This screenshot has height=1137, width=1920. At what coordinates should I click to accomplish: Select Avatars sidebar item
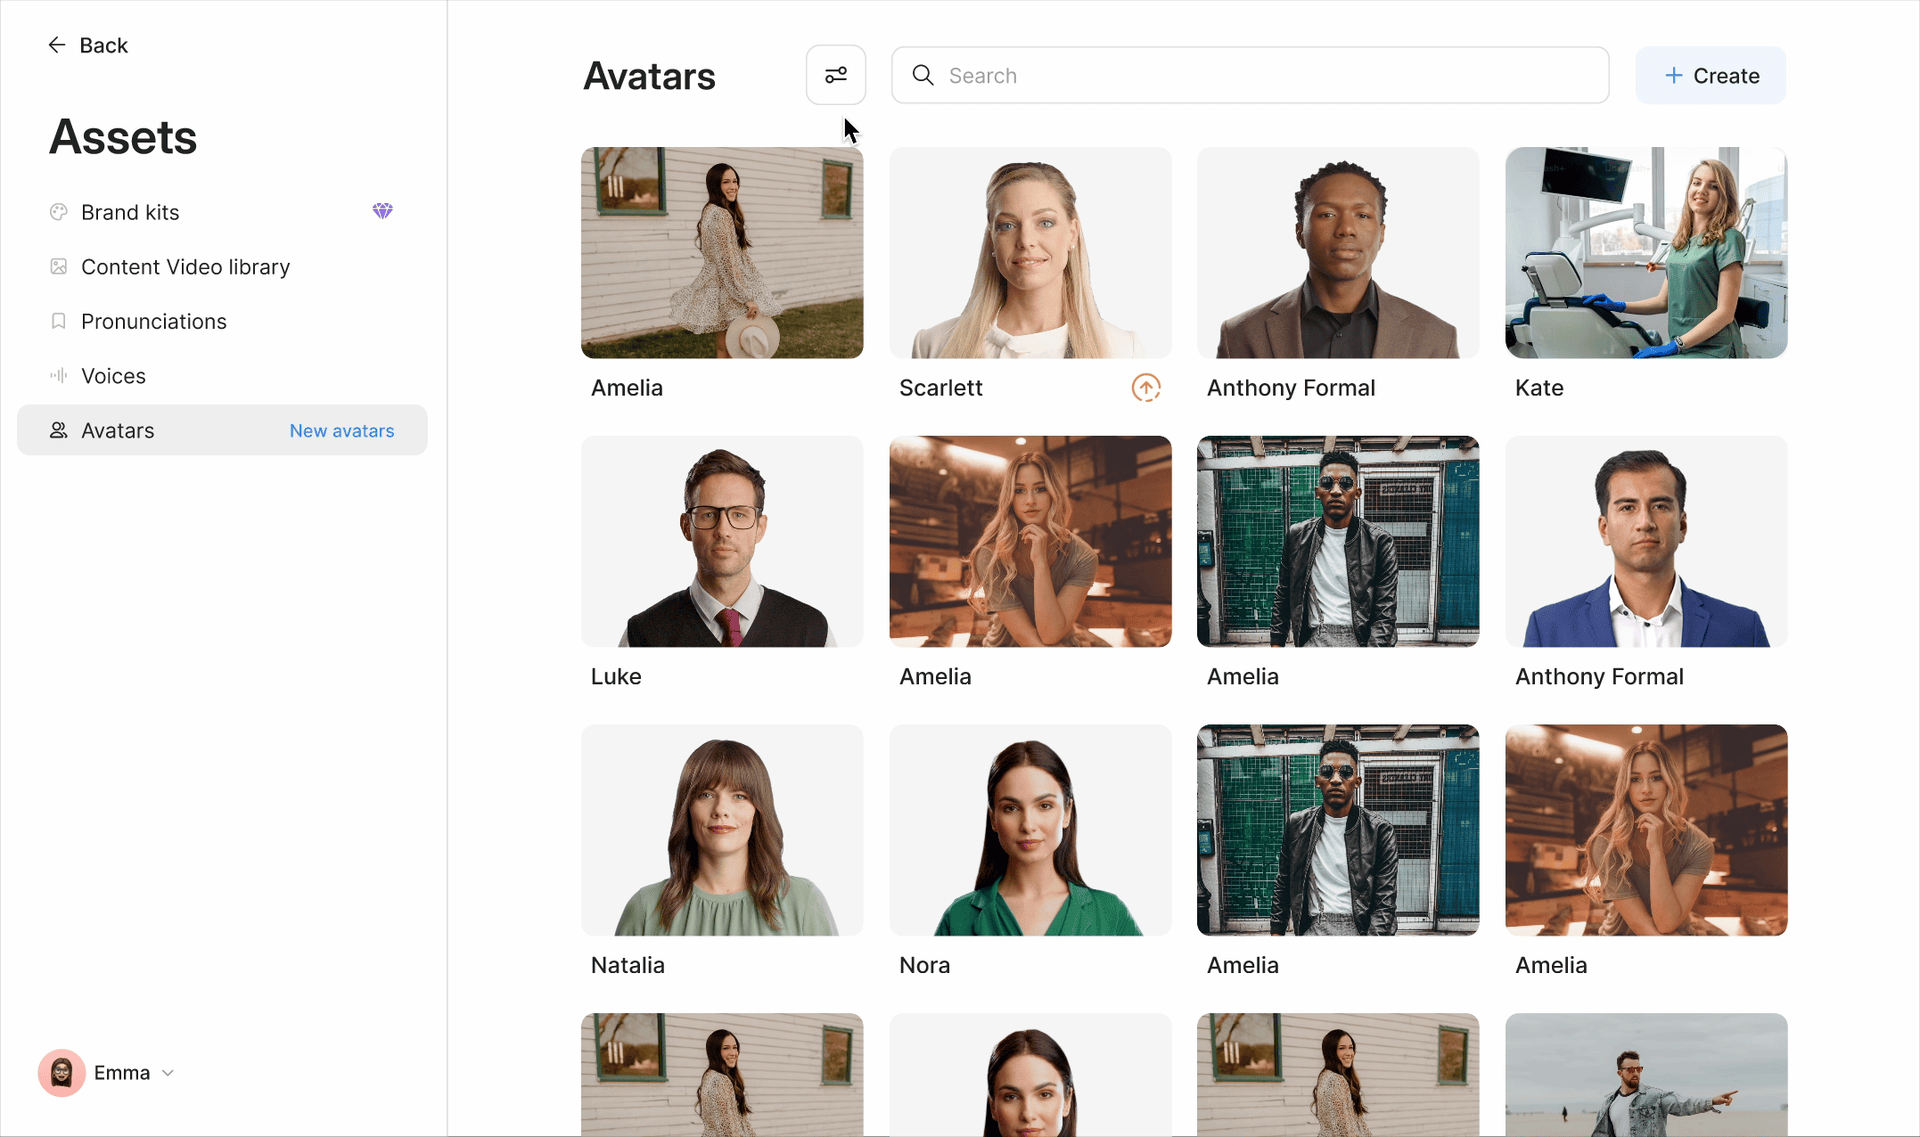pyautogui.click(x=118, y=431)
